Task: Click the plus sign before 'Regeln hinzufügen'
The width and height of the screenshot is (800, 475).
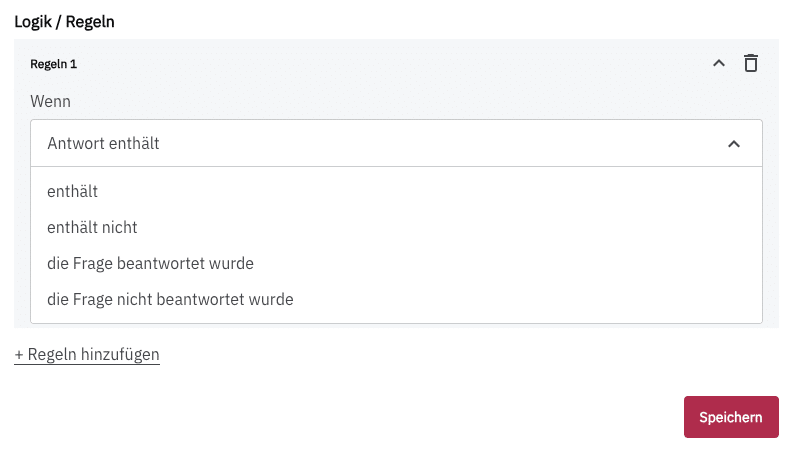Action: tap(19, 354)
